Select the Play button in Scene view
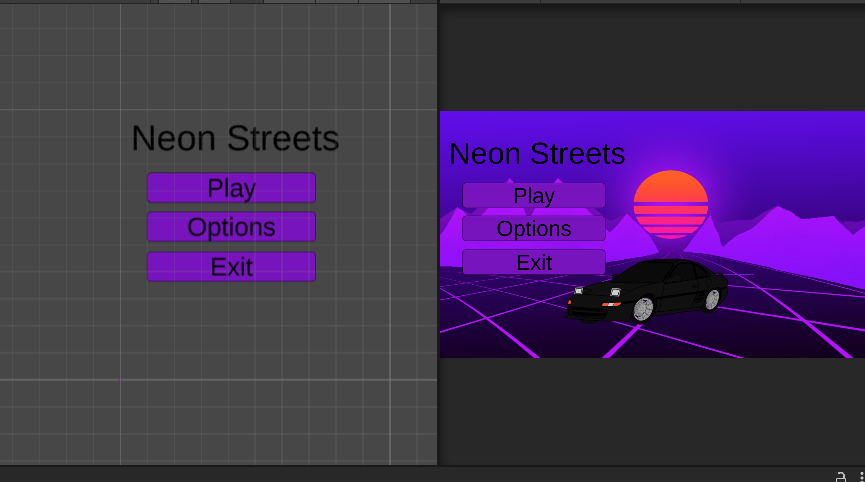865x482 pixels. (231, 188)
